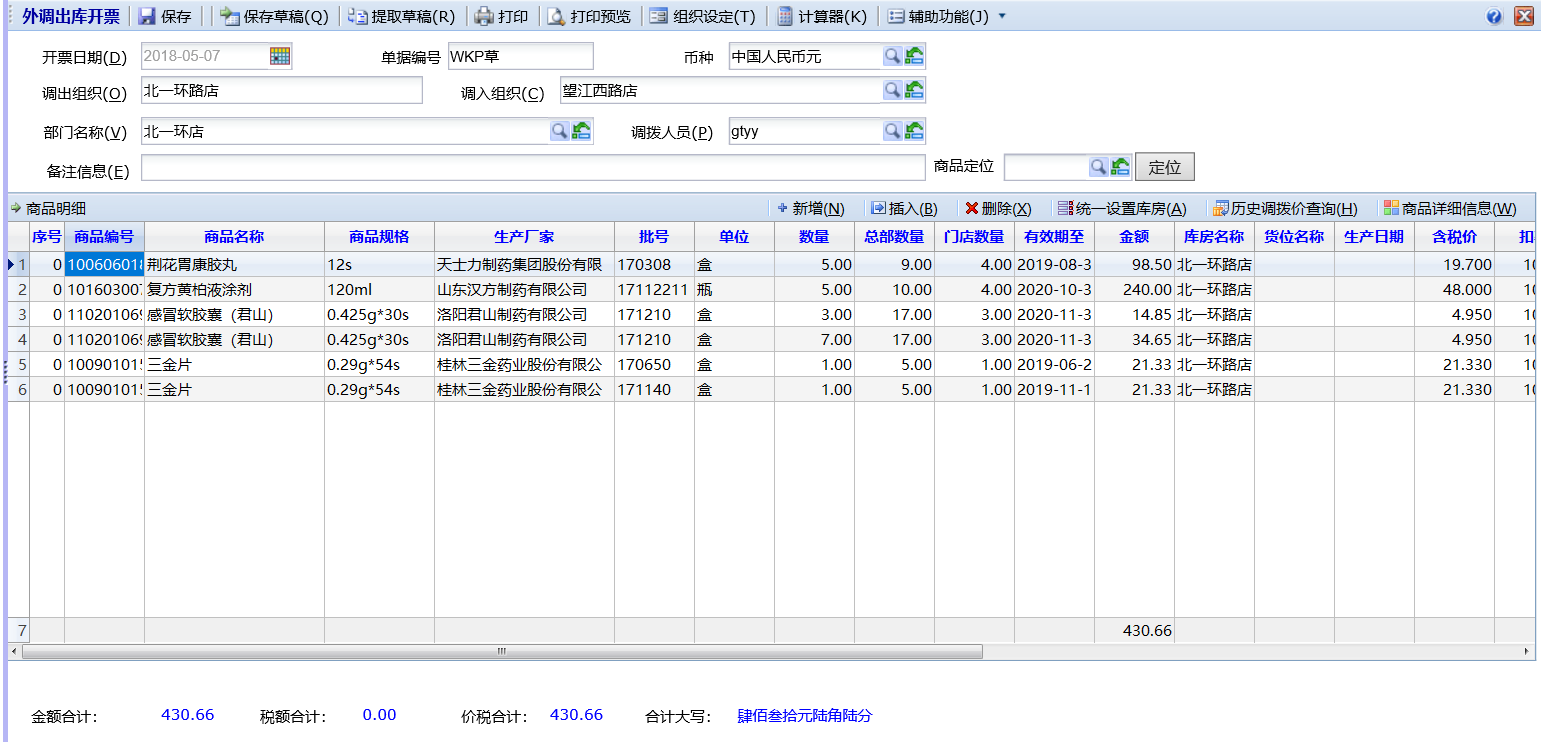The image size is (1559, 742).
Task: Click 提取草稿(R) to load draft
Action: click(402, 16)
